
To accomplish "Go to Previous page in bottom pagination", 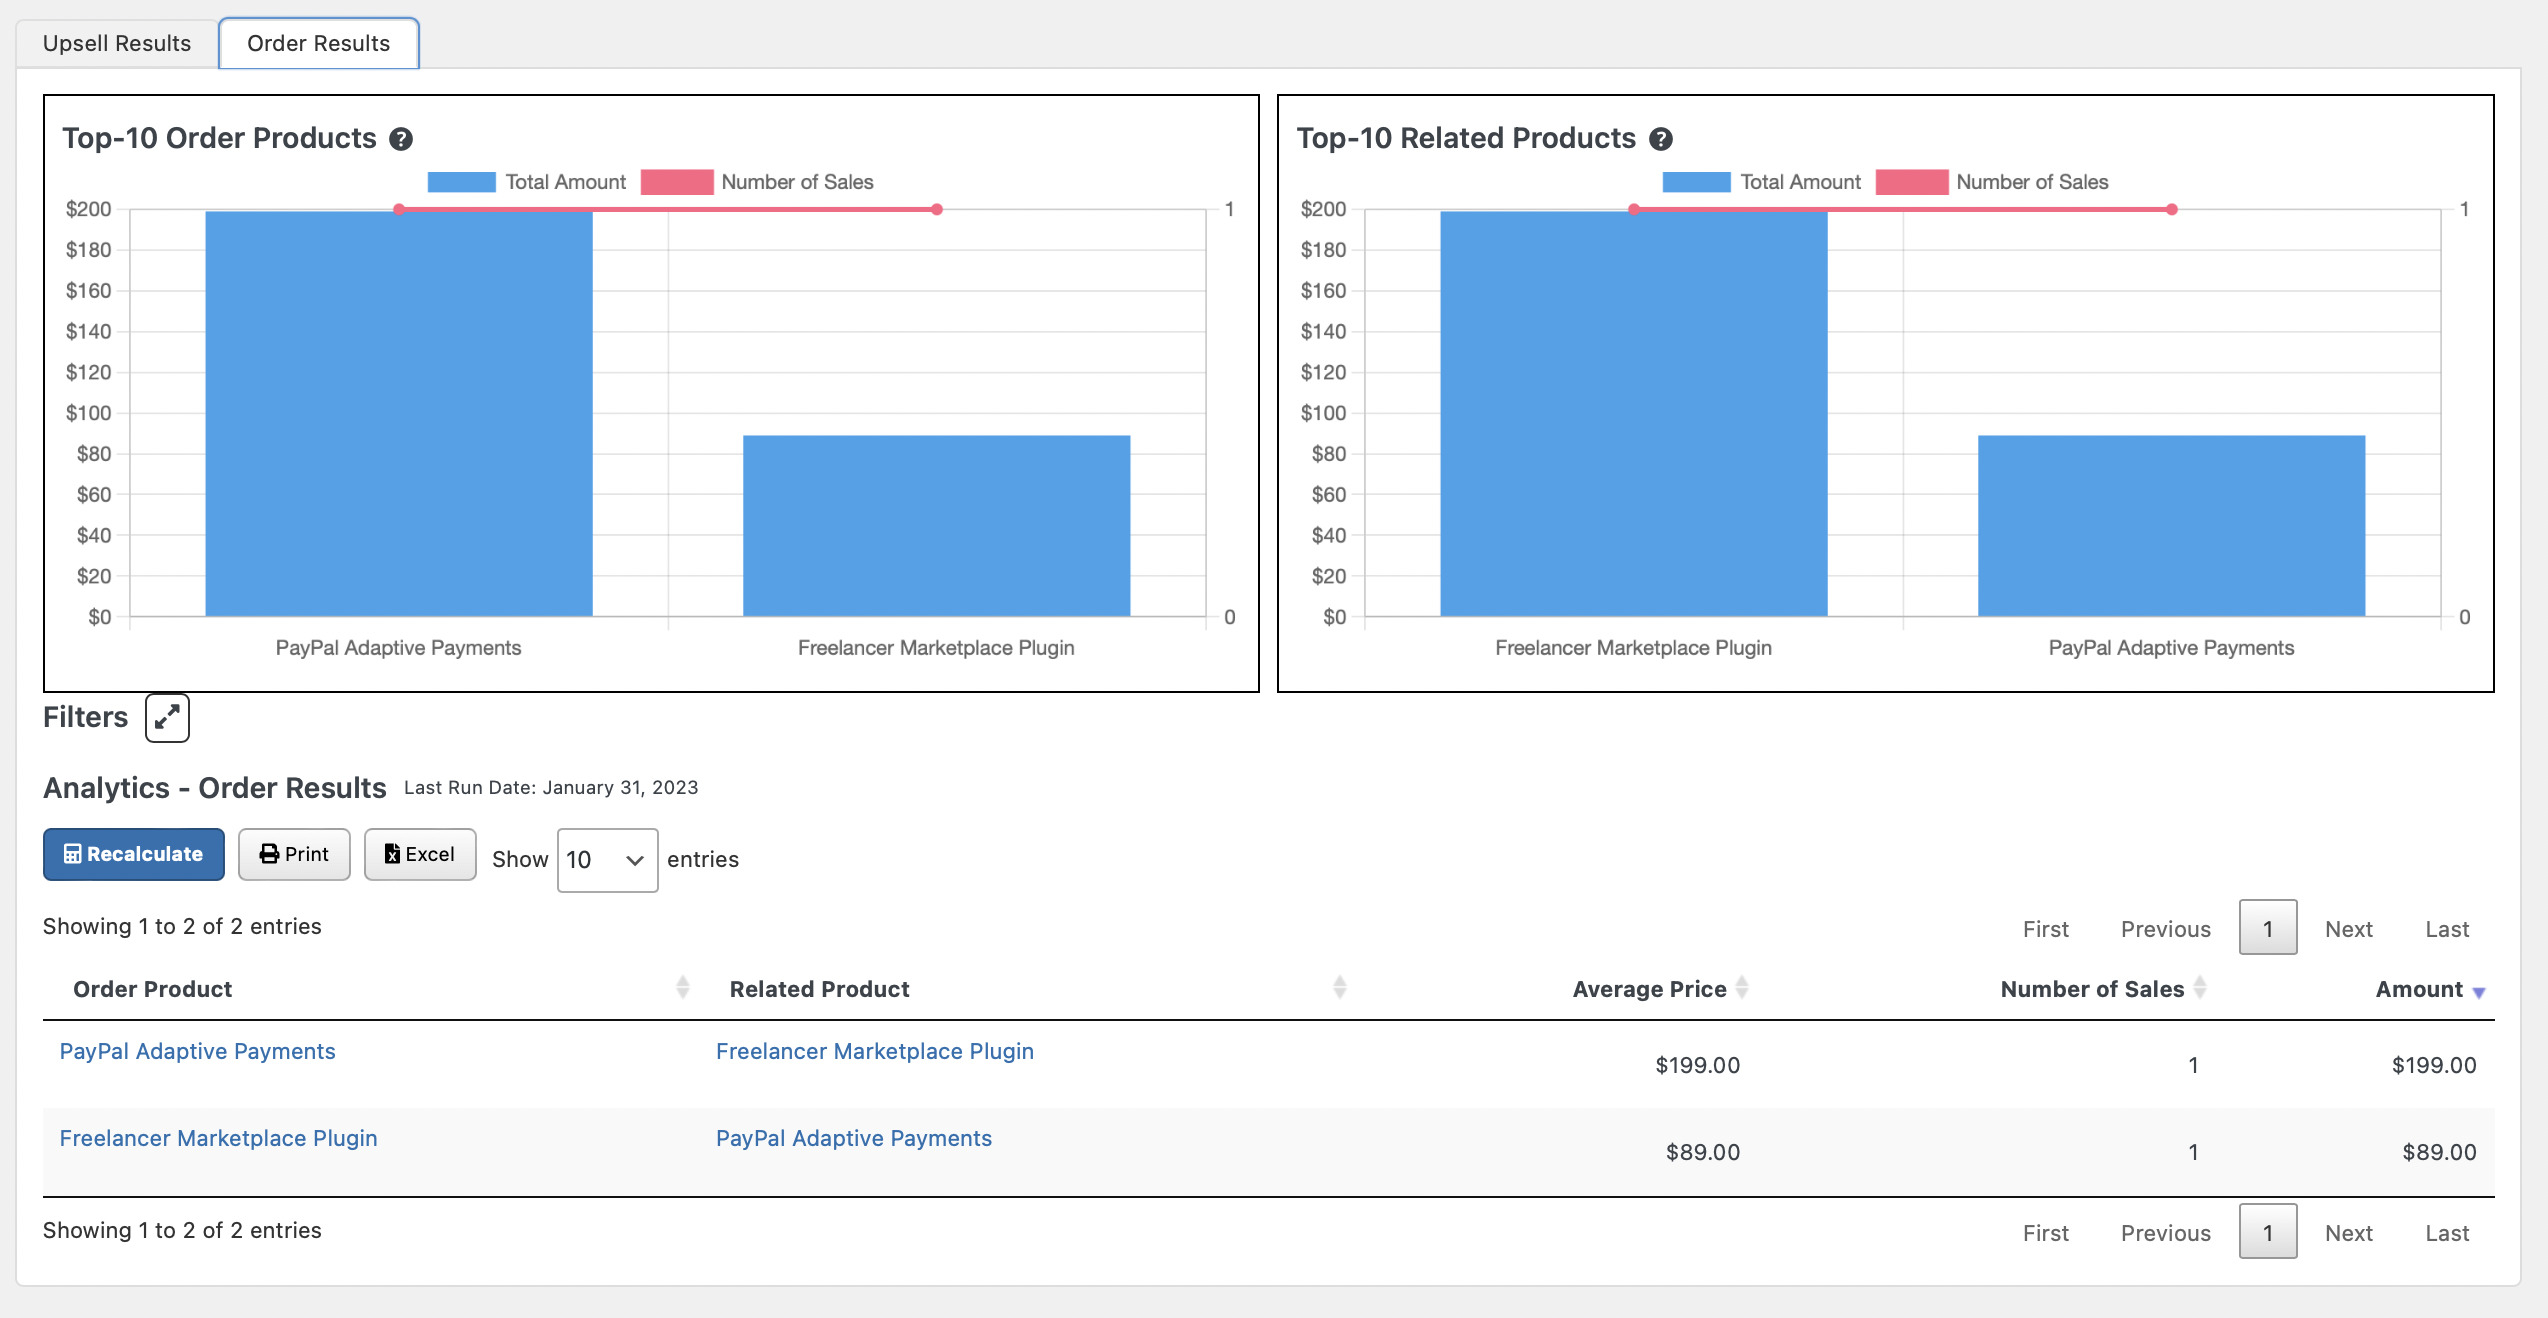I will [x=2166, y=1233].
